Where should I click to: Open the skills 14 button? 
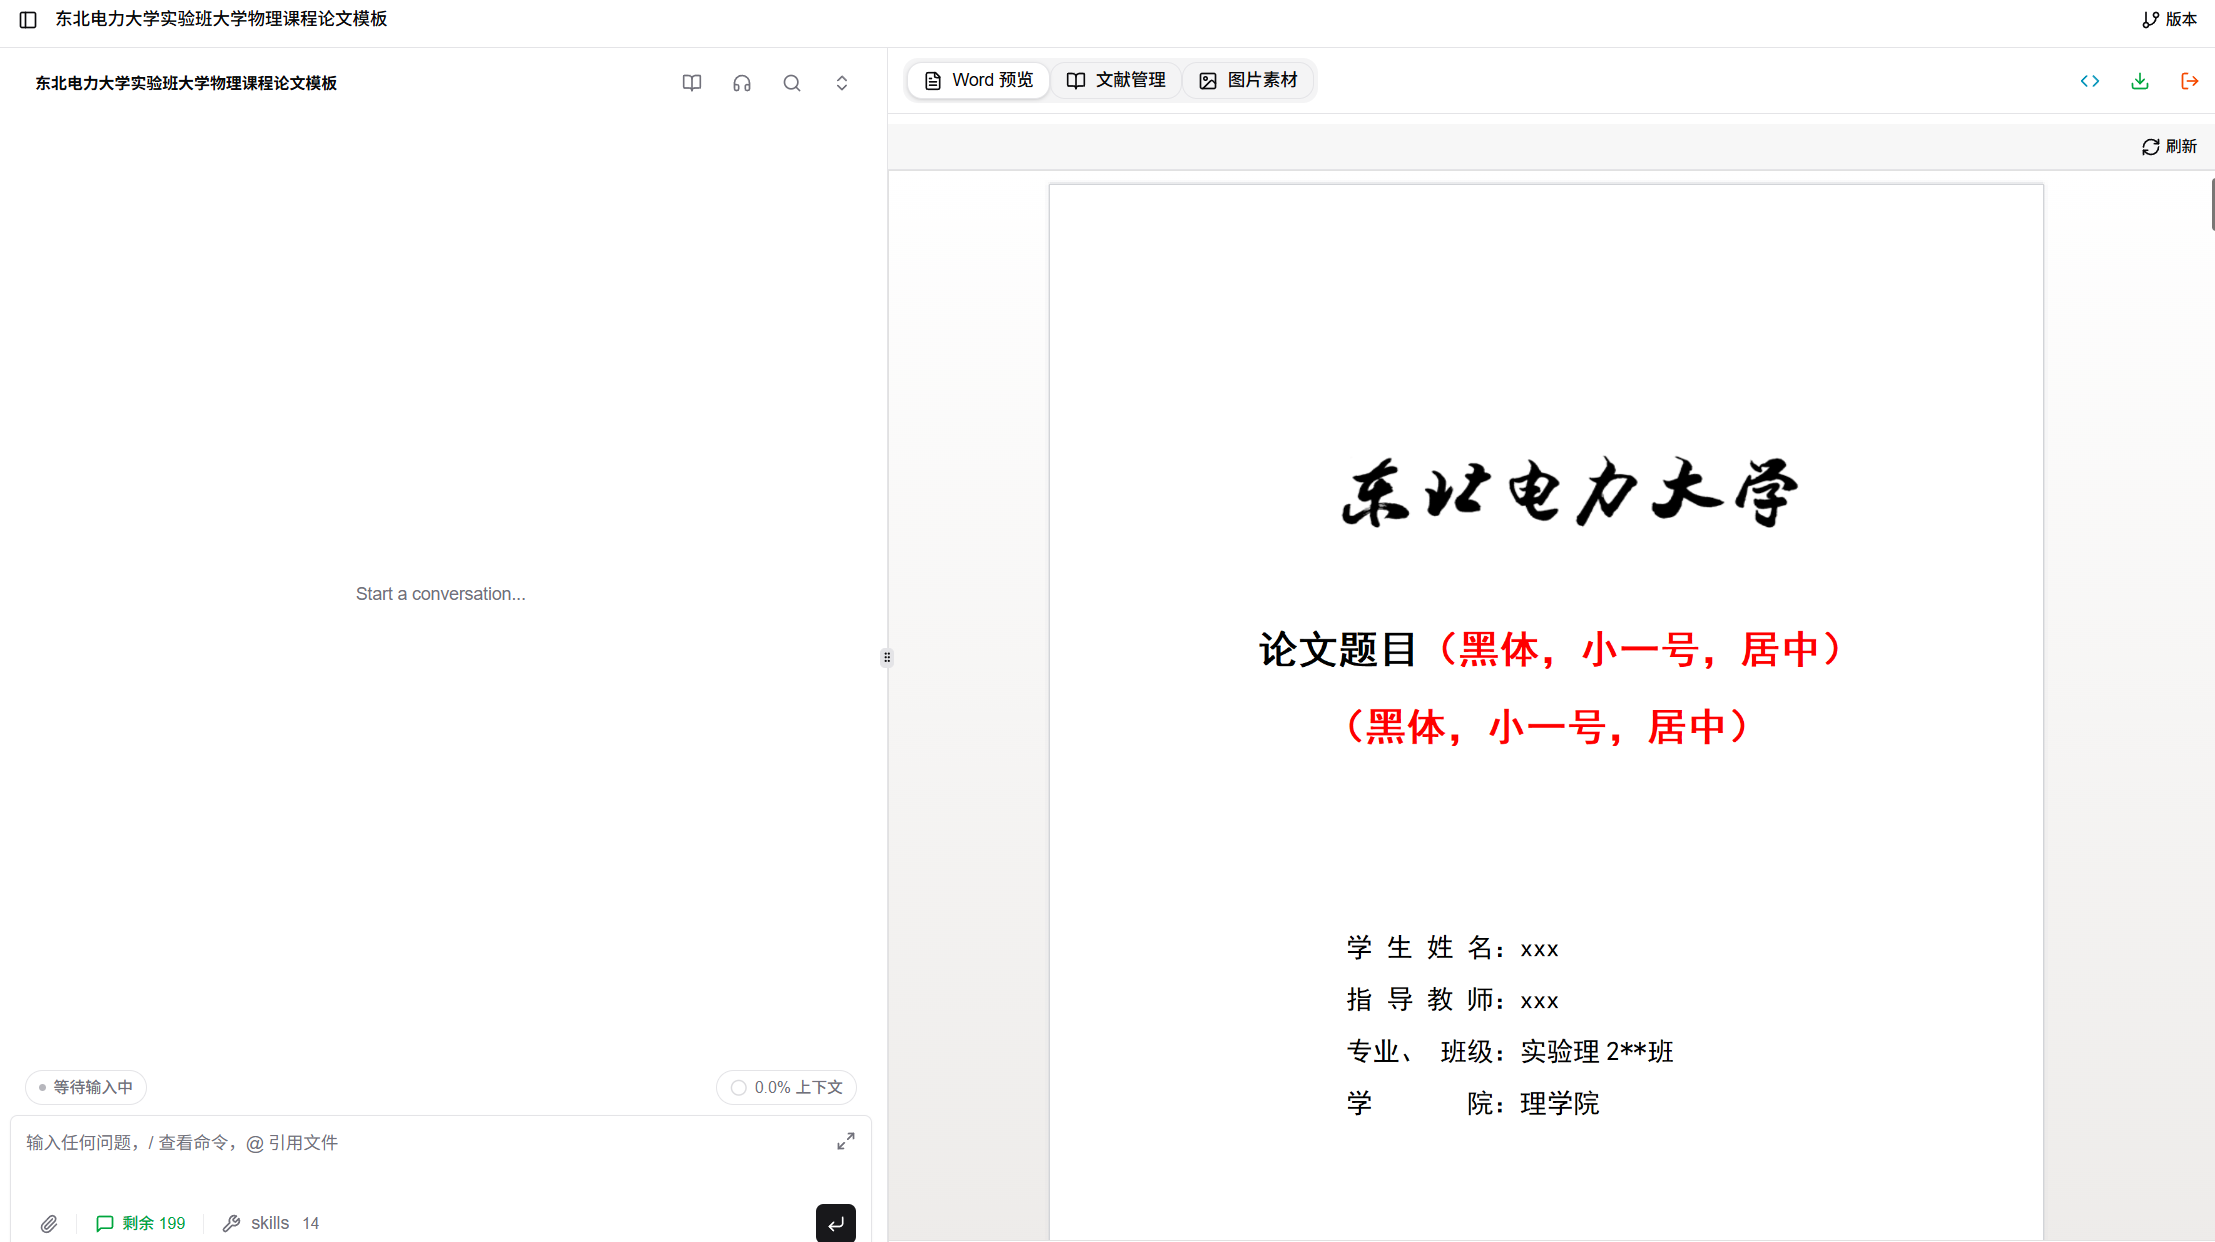pyautogui.click(x=270, y=1223)
